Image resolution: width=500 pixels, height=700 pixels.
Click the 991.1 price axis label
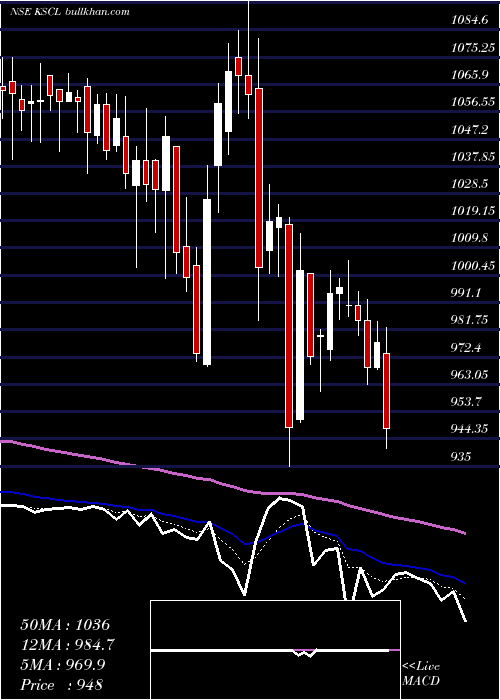point(466,293)
